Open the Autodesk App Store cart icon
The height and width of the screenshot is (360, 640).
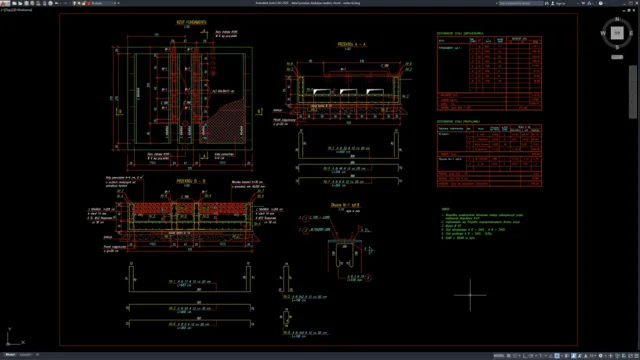[583, 3]
